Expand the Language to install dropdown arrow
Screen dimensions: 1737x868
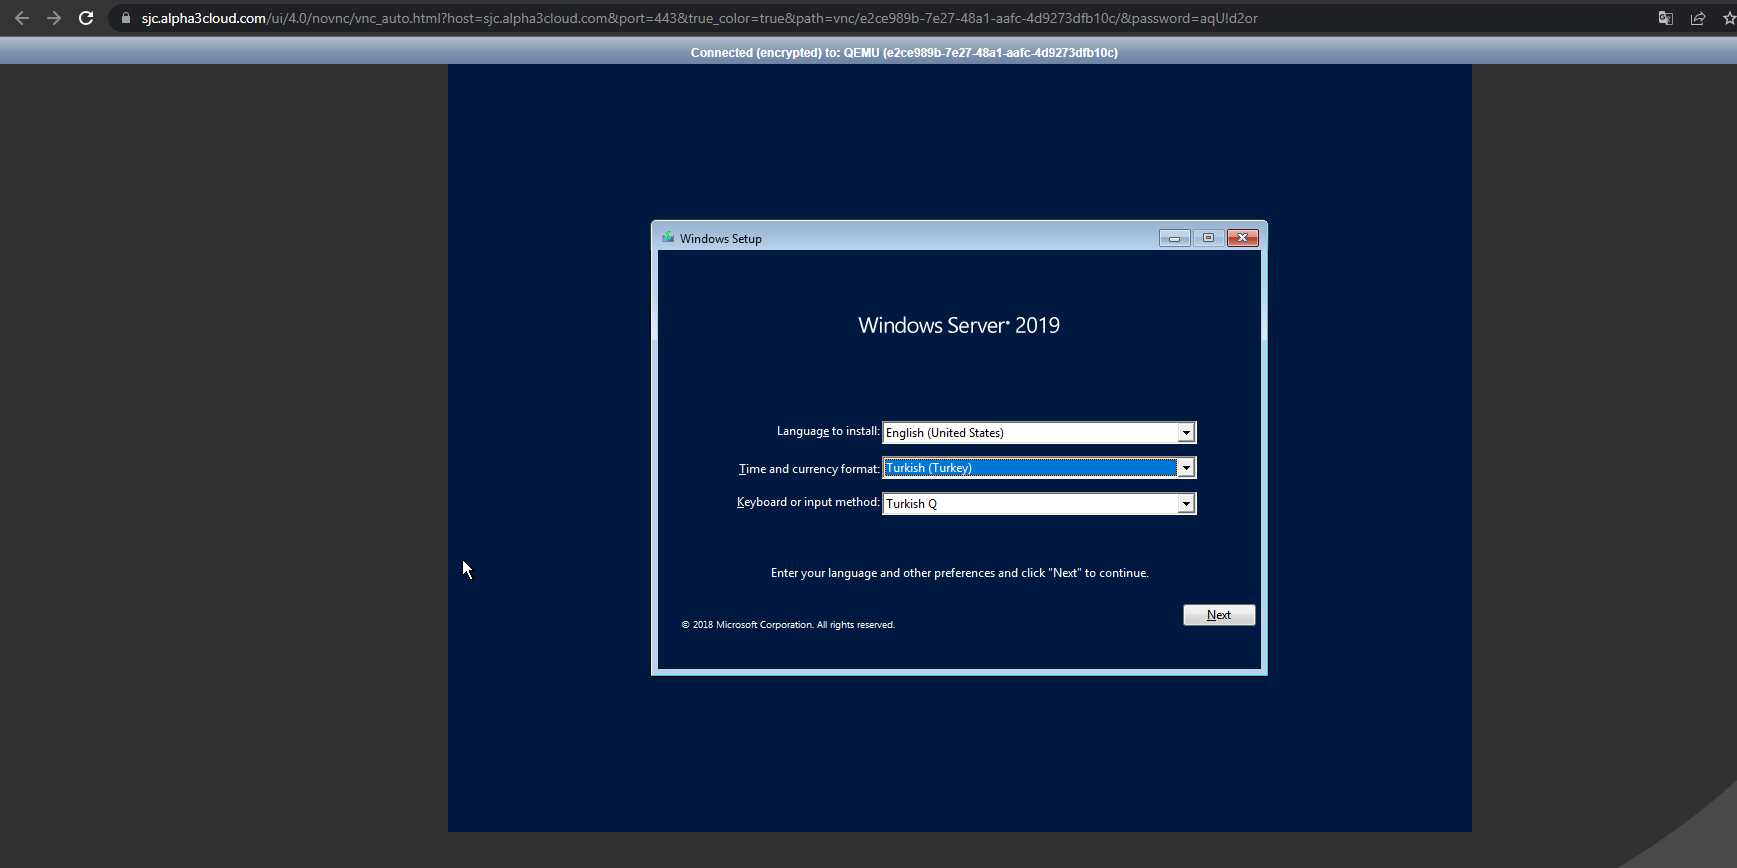click(1186, 433)
